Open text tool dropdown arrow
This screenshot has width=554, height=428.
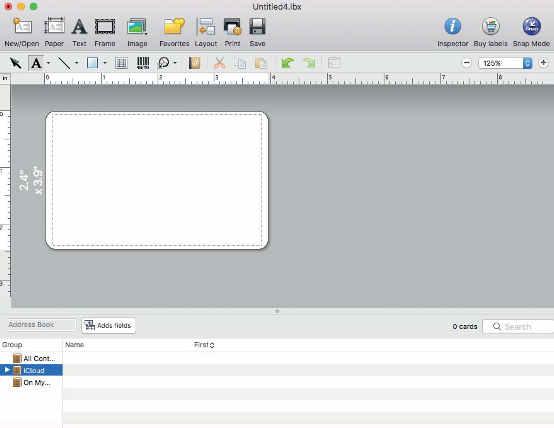[48, 63]
